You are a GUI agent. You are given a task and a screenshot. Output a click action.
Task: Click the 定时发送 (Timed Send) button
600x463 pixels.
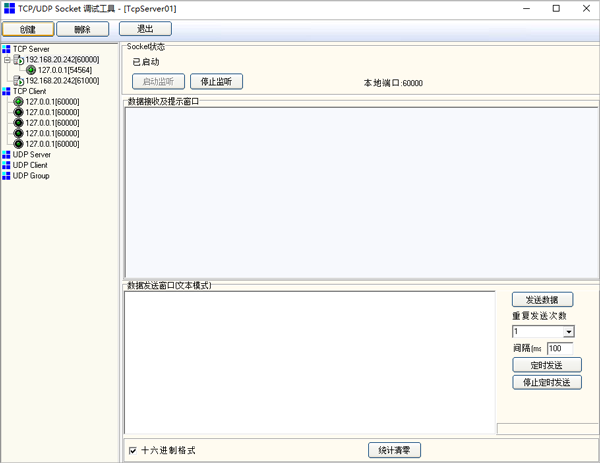(x=547, y=365)
